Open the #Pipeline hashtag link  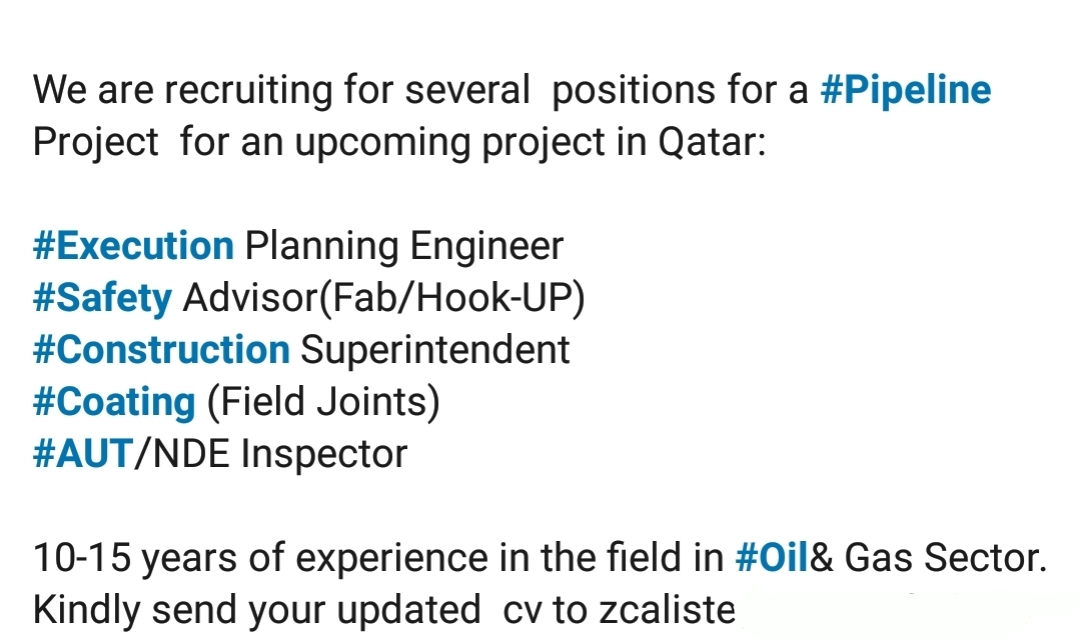[x=905, y=90]
